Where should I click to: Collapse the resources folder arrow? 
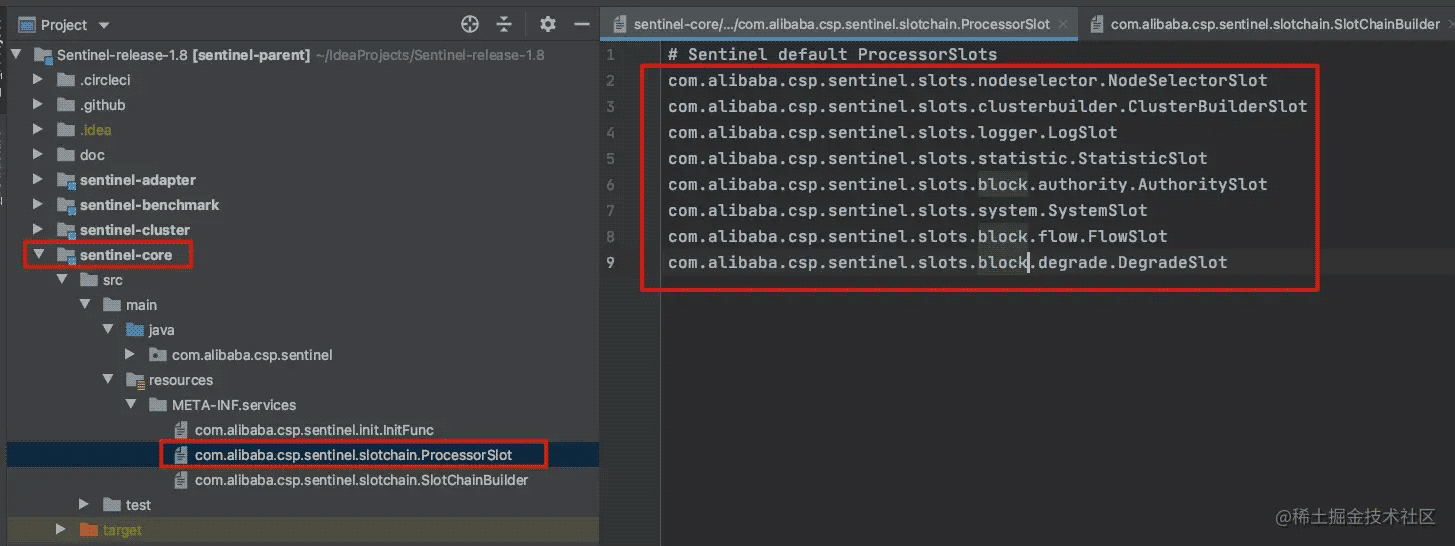pyautogui.click(x=108, y=380)
